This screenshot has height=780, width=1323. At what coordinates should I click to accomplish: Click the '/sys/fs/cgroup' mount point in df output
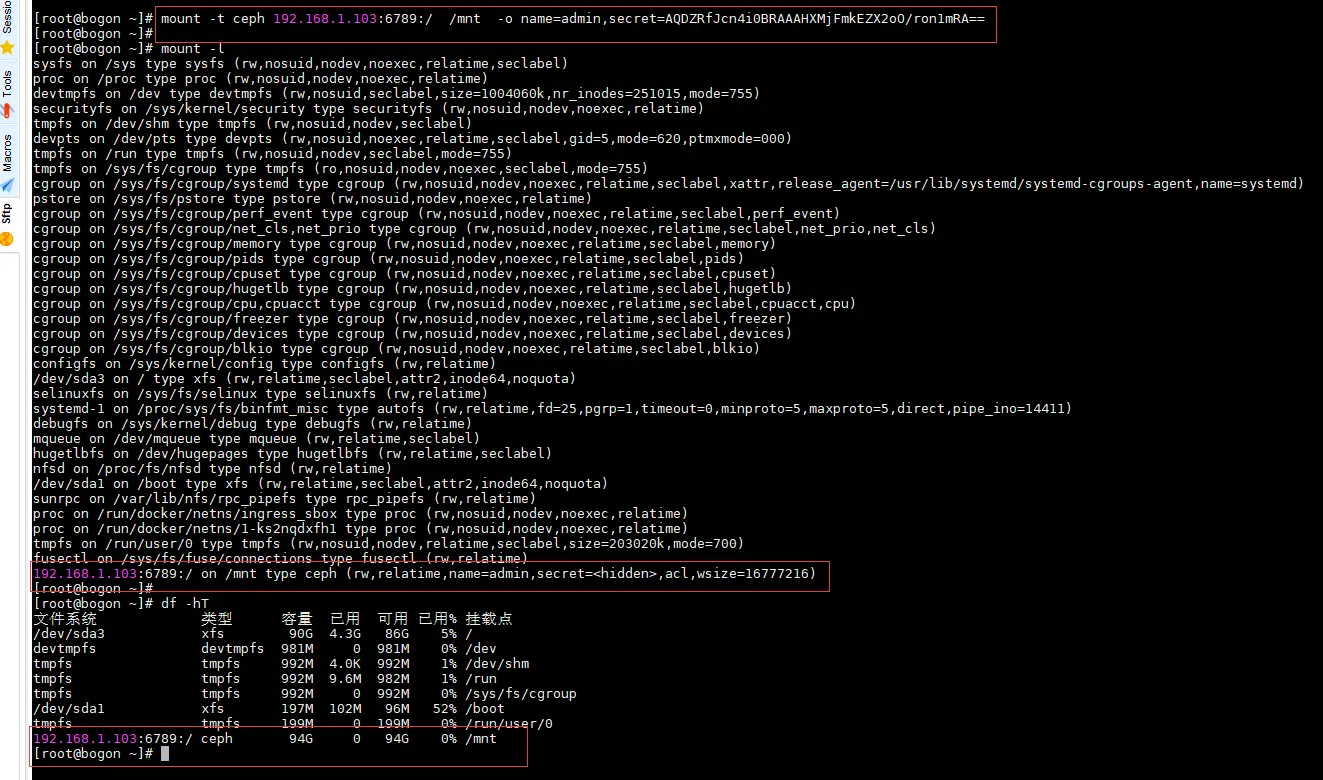[521, 694]
